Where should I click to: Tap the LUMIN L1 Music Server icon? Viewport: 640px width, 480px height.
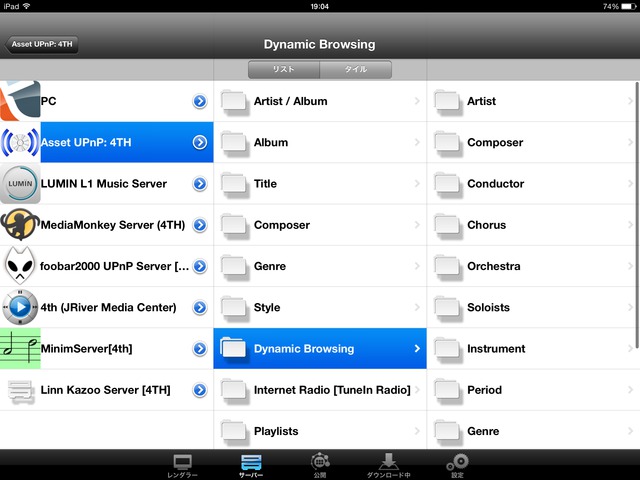click(20, 183)
